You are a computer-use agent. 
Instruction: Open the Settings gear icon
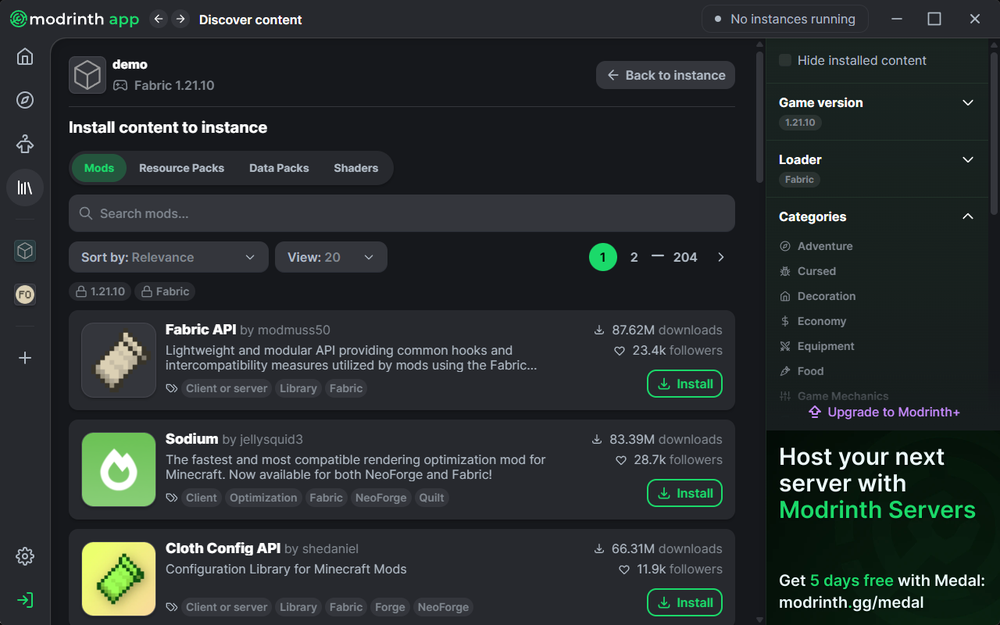click(x=25, y=557)
